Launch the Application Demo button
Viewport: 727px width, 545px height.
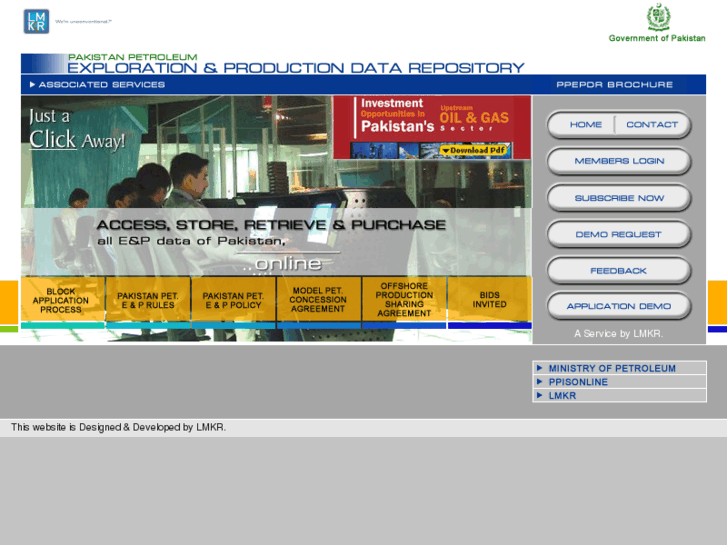619,306
